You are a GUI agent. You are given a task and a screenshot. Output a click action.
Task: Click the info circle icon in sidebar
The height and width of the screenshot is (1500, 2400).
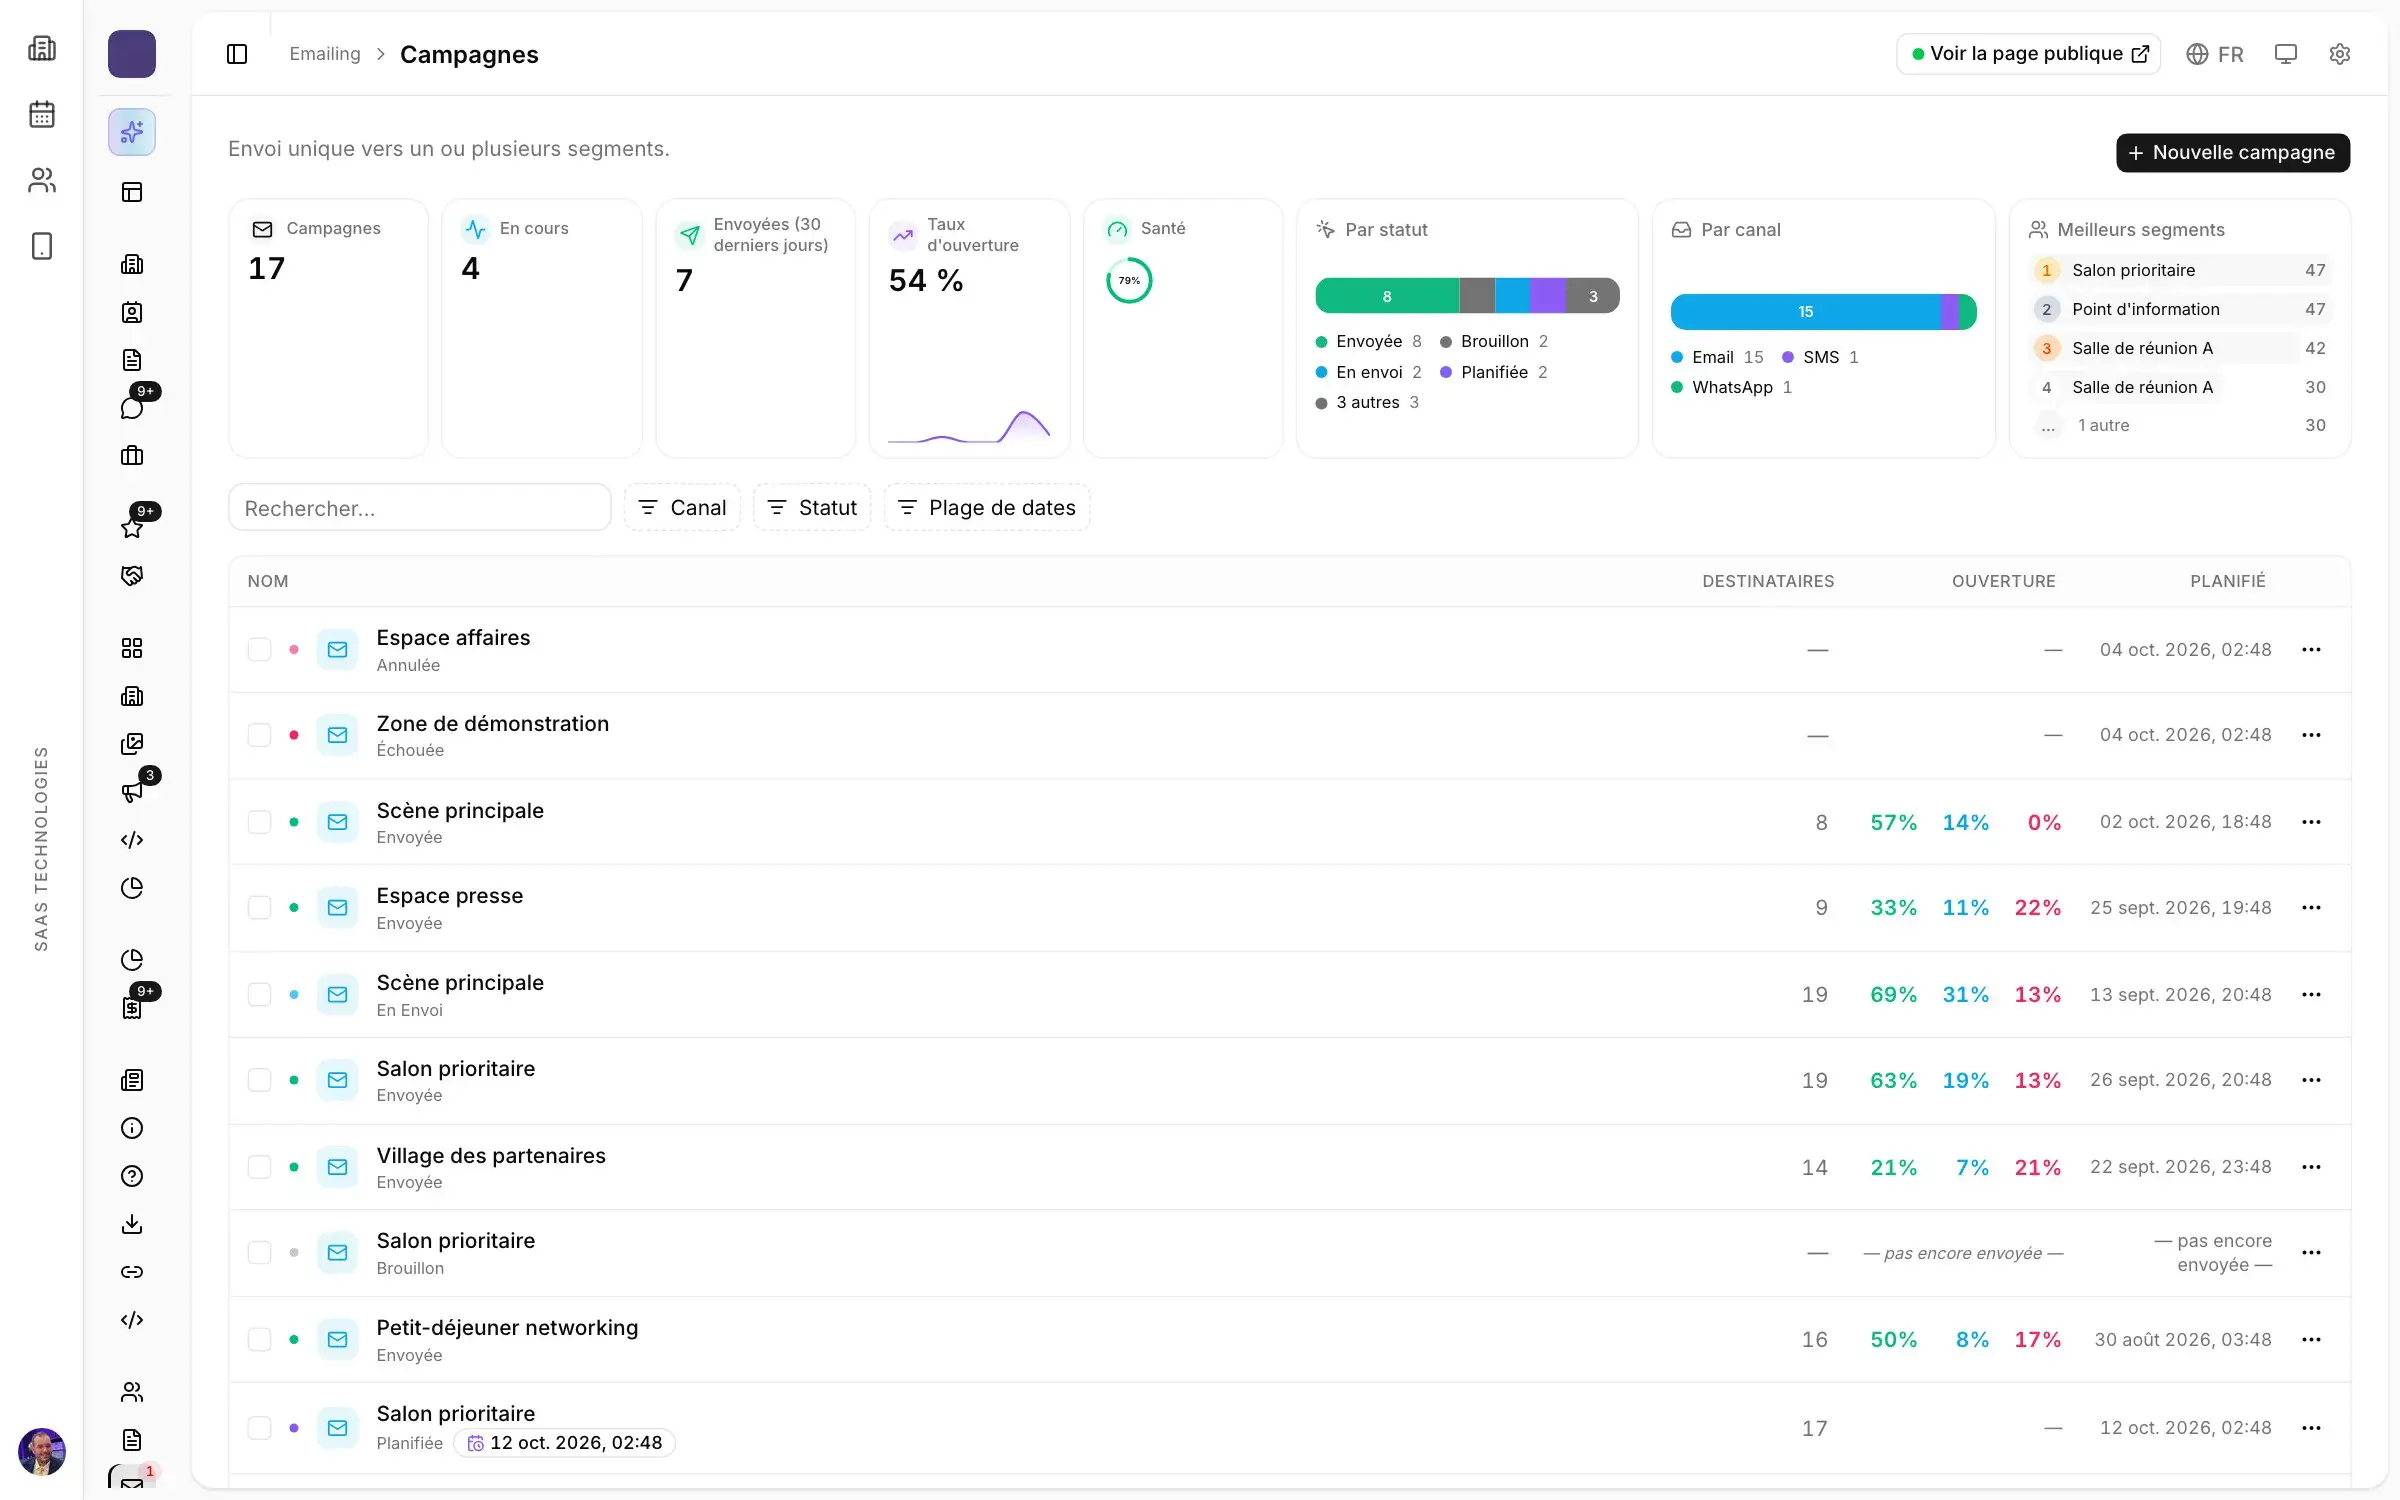132,1128
